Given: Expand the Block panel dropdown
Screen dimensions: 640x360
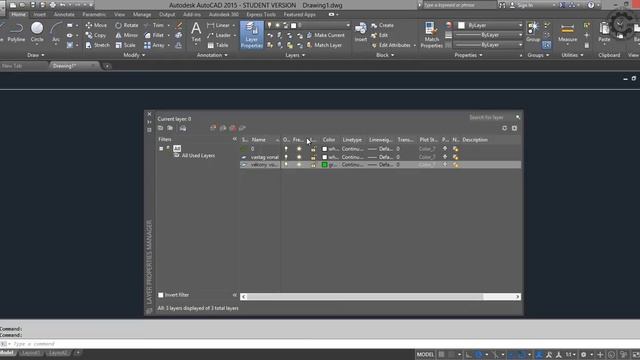Looking at the screenshot, I should pyautogui.click(x=385, y=55).
